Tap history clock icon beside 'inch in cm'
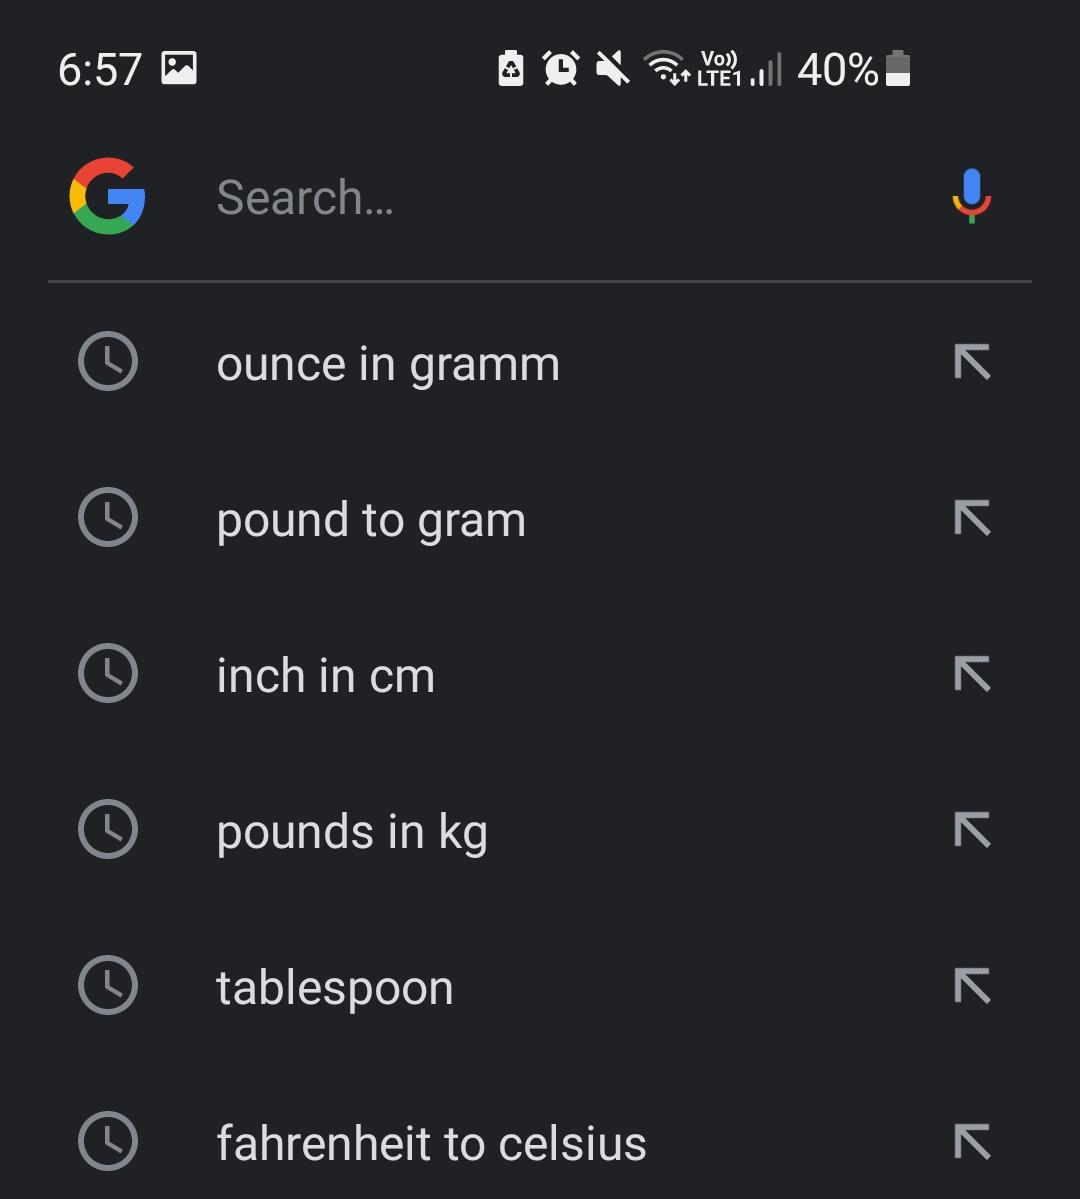The width and height of the screenshot is (1080, 1199). pyautogui.click(x=107, y=674)
